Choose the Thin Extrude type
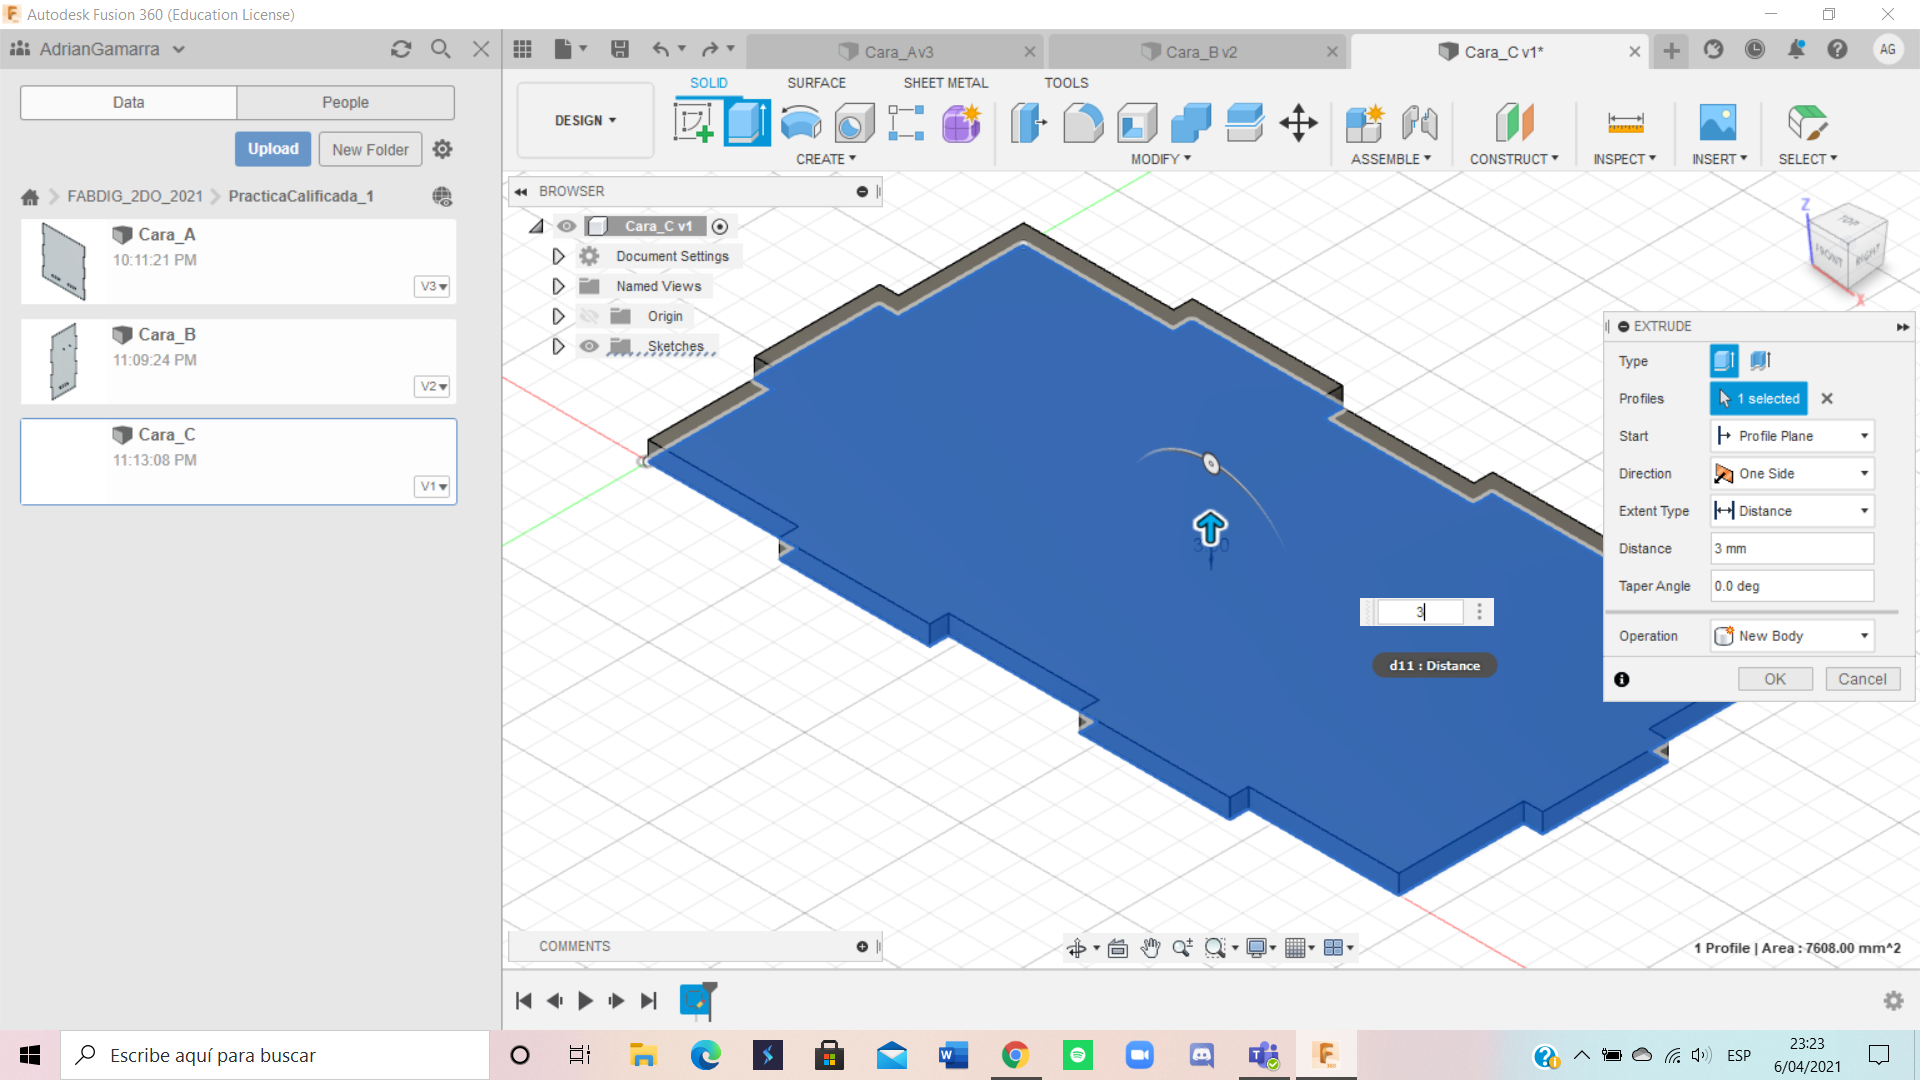Viewport: 1920px width, 1080px height. pos(1761,361)
